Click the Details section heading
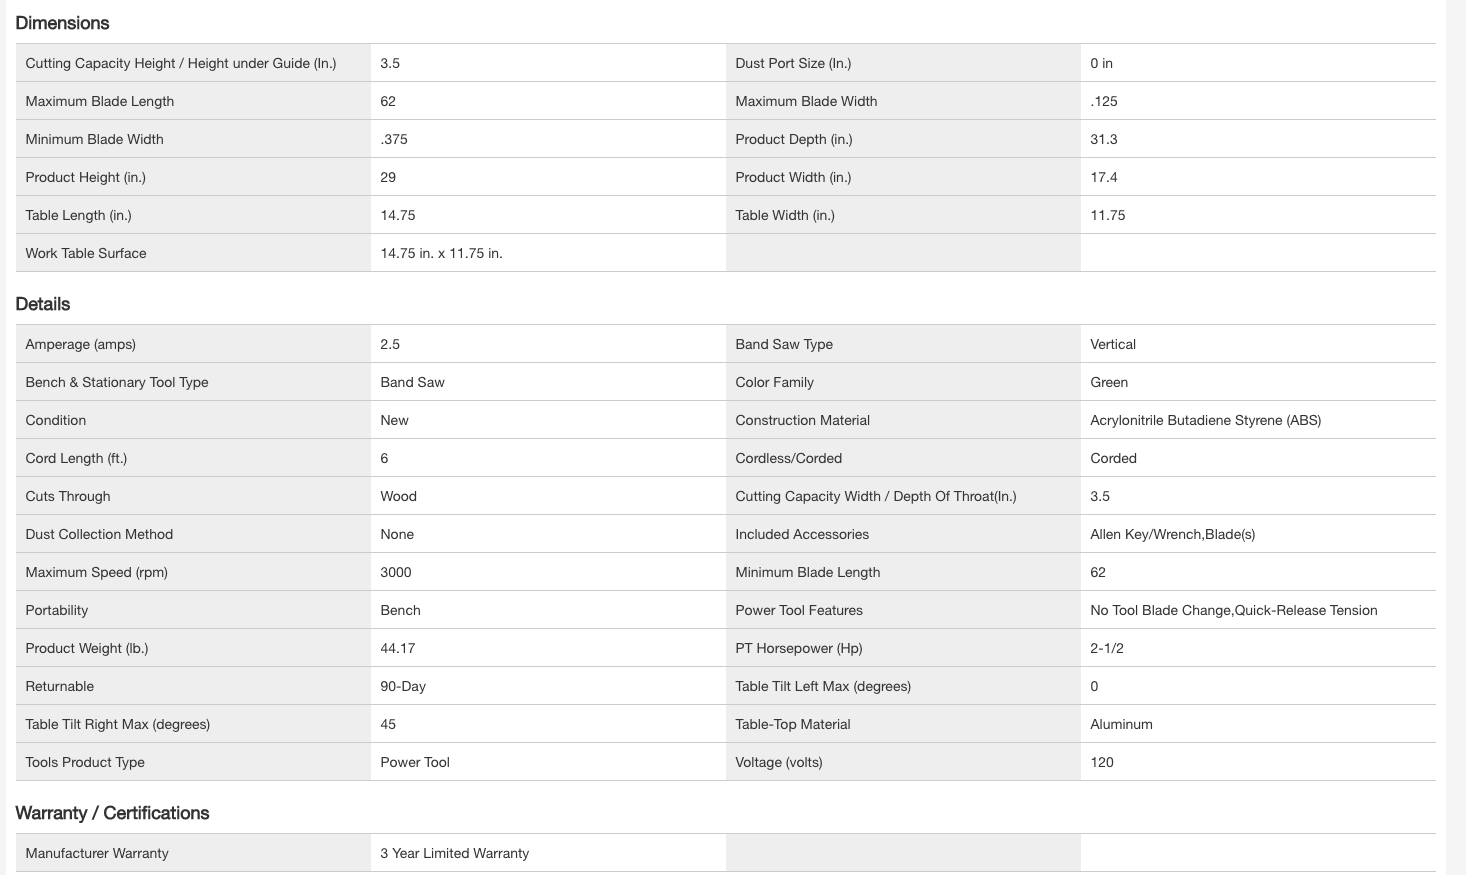The width and height of the screenshot is (1466, 875). (43, 304)
